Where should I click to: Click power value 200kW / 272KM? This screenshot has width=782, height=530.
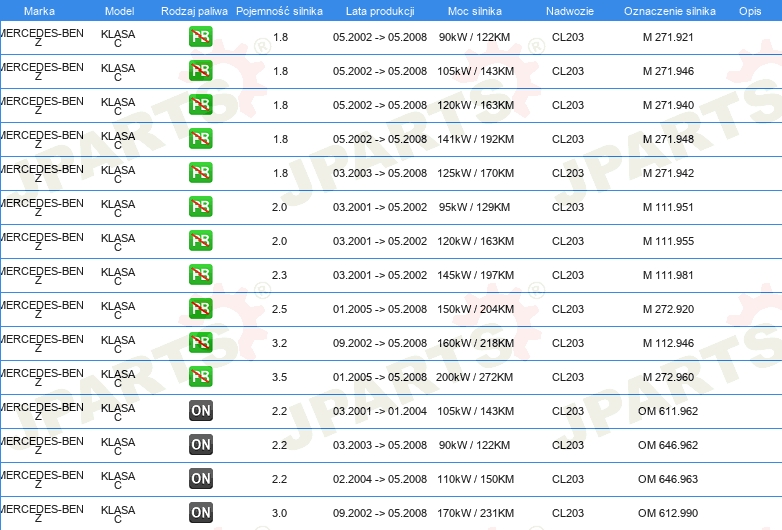click(474, 377)
